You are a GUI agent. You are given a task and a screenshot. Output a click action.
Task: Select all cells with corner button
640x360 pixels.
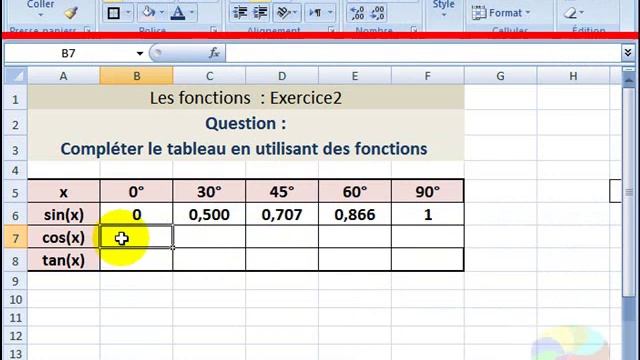pyautogui.click(x=16, y=76)
